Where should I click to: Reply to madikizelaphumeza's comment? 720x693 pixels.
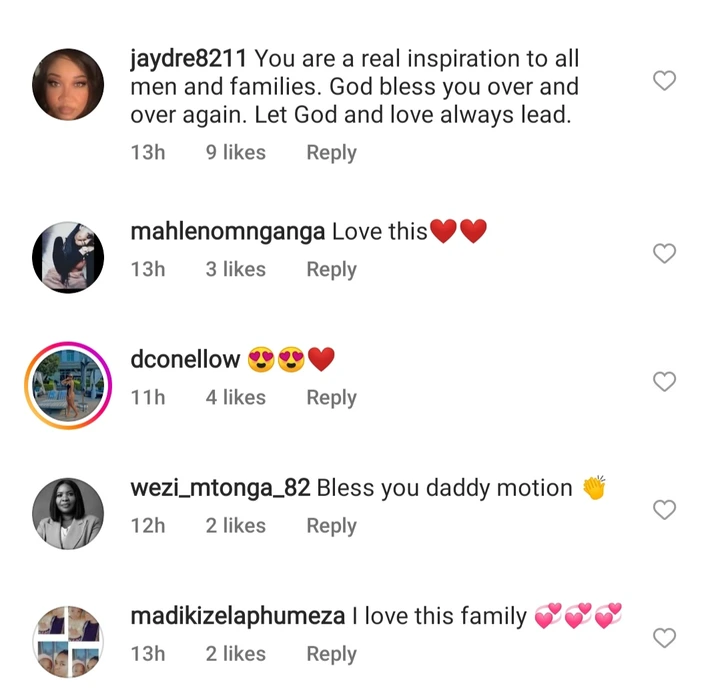[x=331, y=653]
